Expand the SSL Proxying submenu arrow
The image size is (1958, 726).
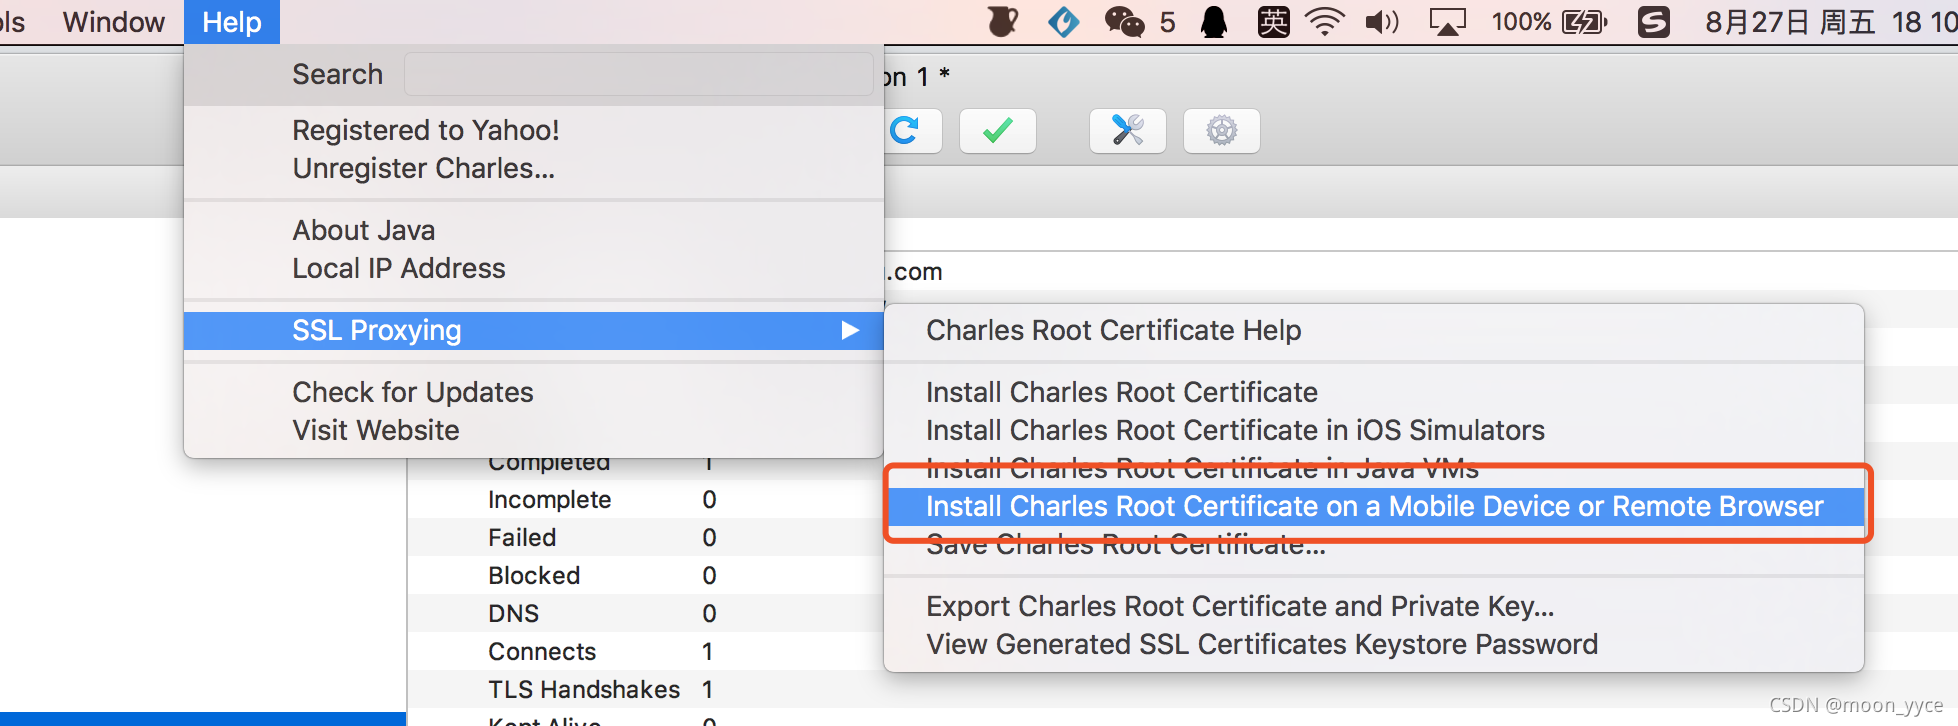(x=850, y=330)
